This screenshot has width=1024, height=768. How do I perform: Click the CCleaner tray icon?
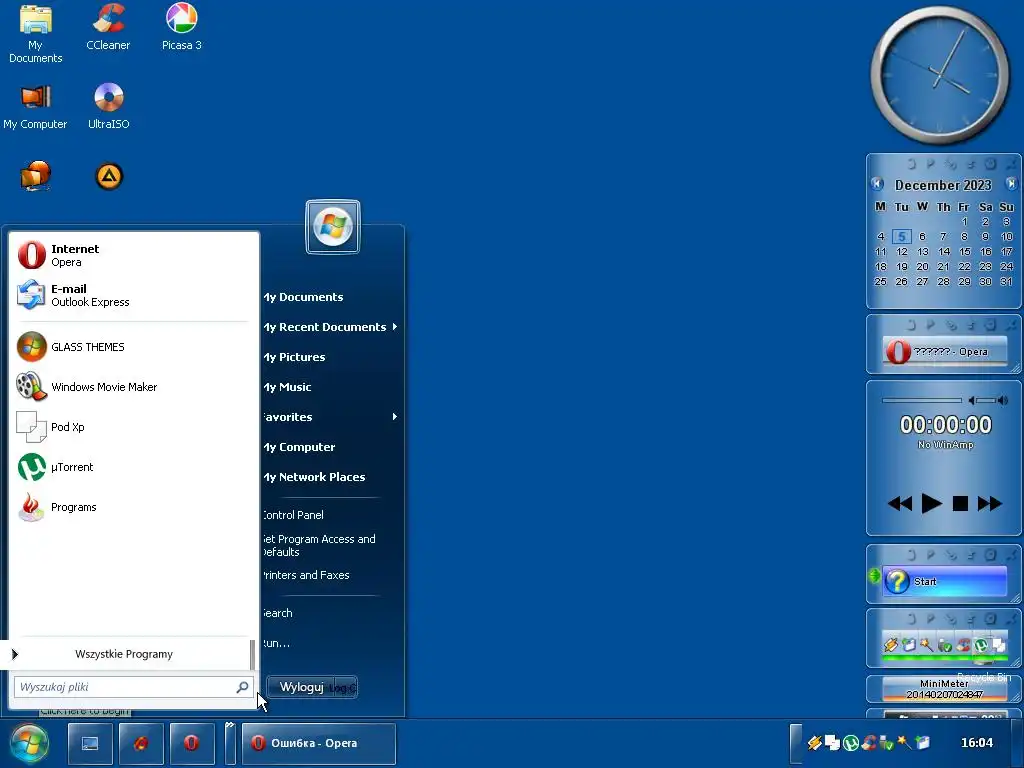coord(869,743)
